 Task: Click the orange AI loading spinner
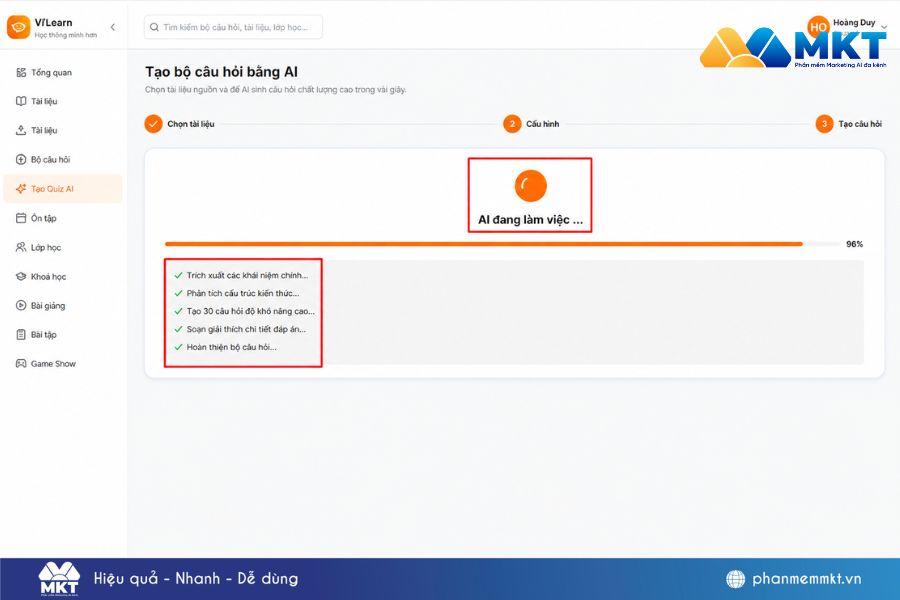530,186
